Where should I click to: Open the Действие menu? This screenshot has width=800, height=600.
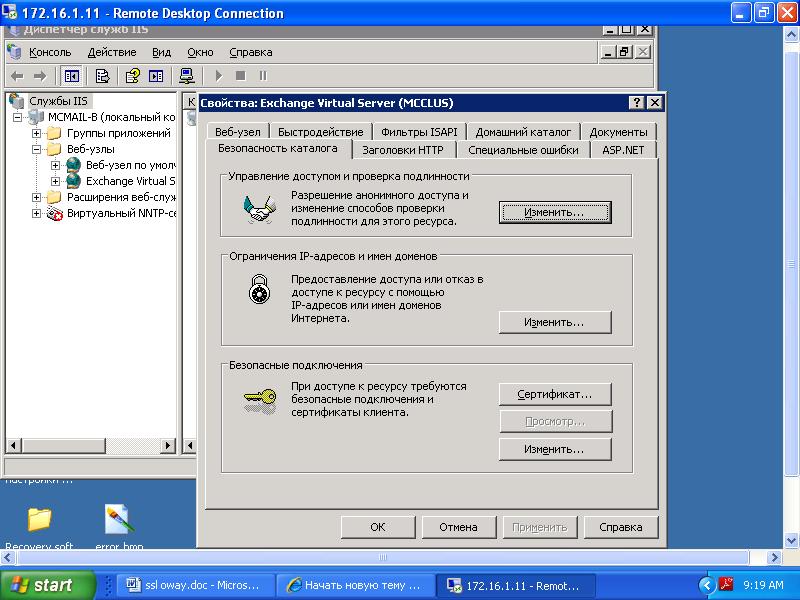click(x=112, y=52)
